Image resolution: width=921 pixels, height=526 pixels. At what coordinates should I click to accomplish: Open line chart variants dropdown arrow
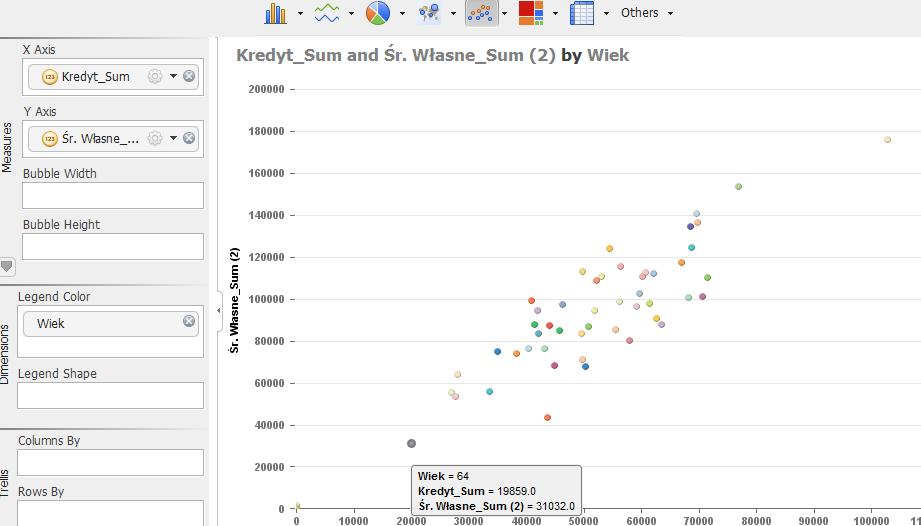[351, 13]
